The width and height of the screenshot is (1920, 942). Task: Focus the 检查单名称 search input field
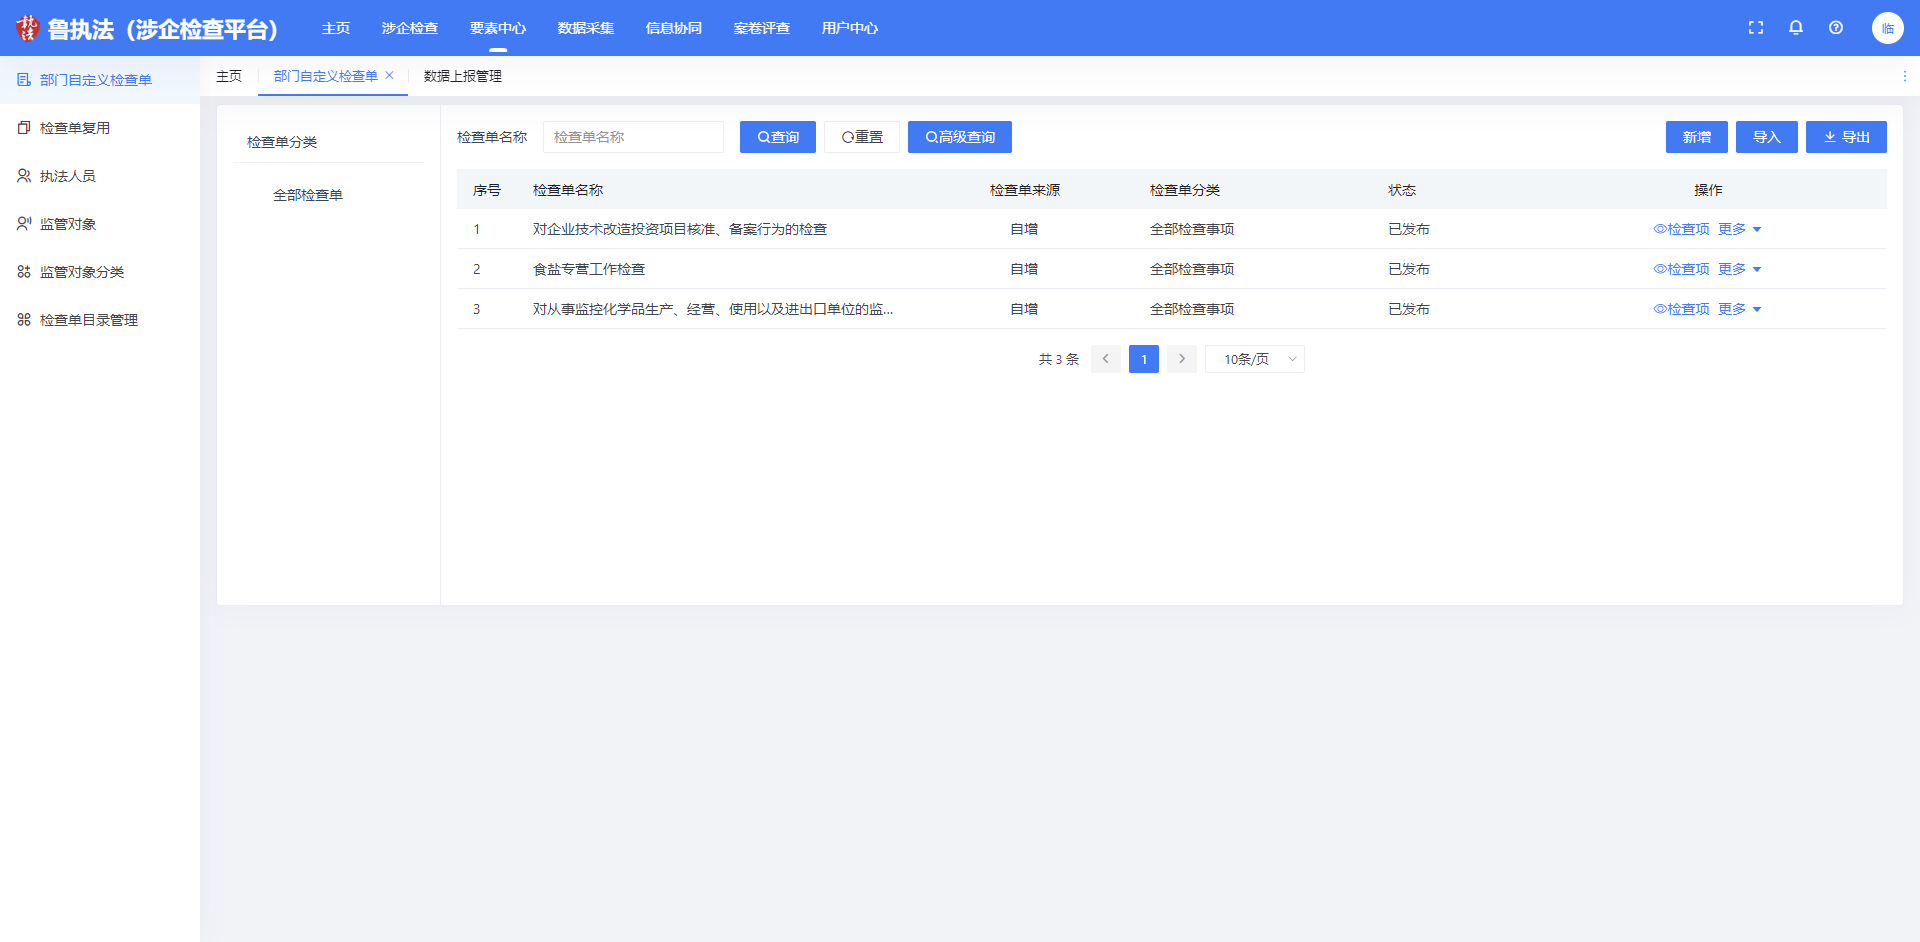pos(633,137)
